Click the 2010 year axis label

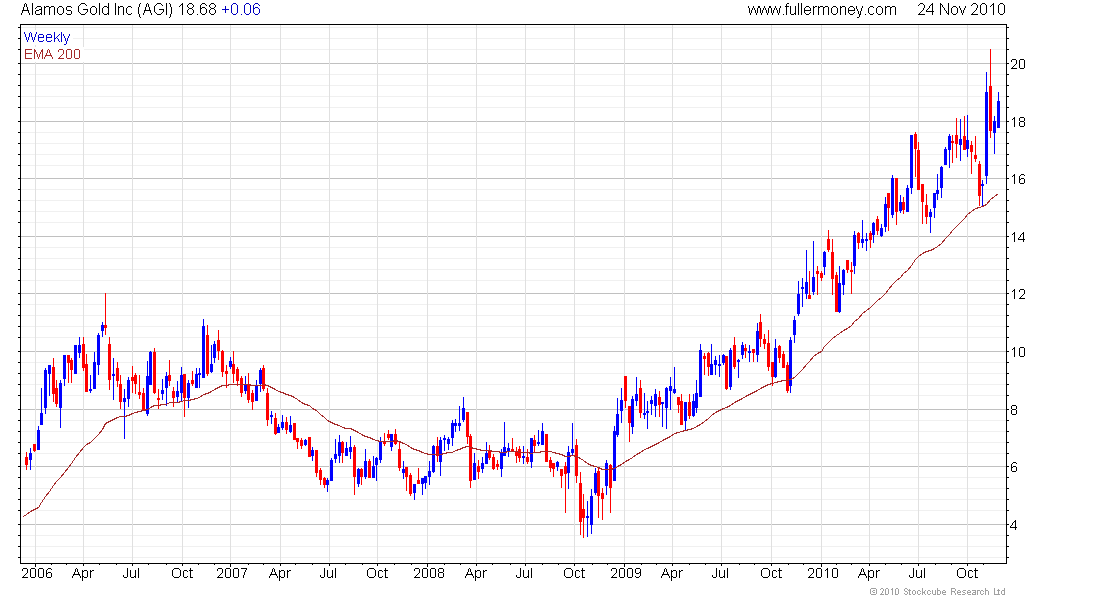coord(823,573)
